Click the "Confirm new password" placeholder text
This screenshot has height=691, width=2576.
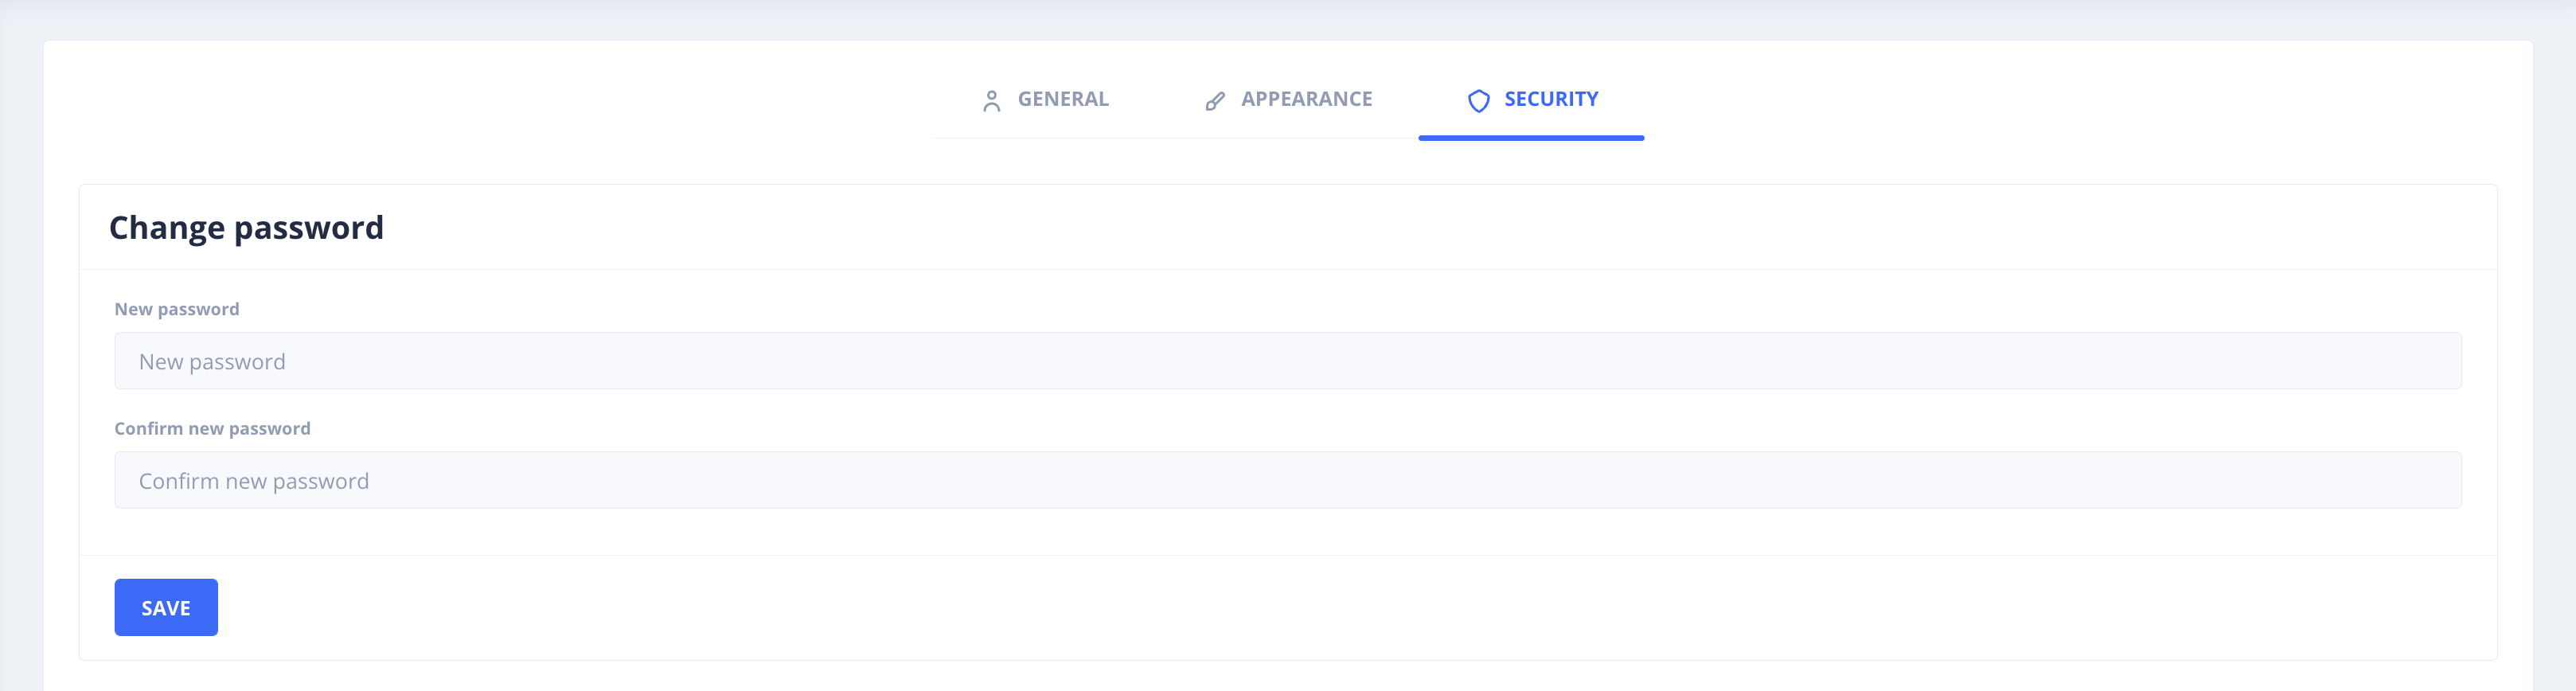[x=254, y=482]
